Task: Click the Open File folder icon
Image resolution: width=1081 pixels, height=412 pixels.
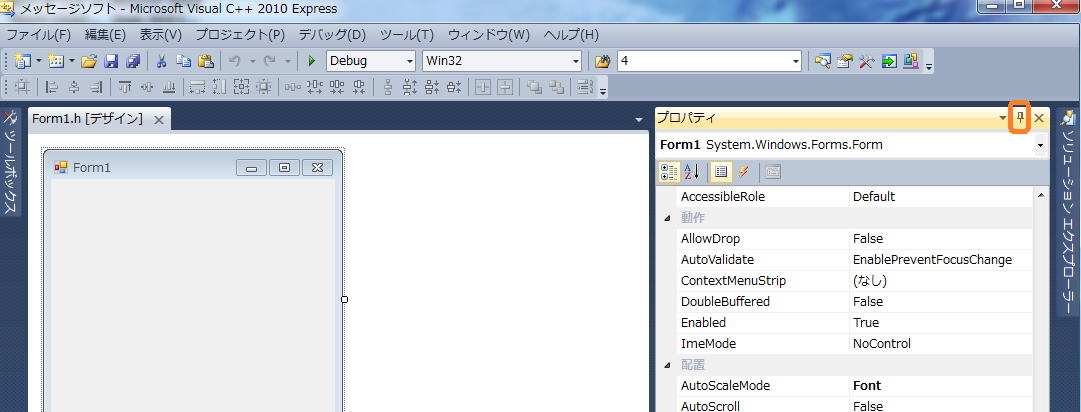Action: tap(89, 61)
